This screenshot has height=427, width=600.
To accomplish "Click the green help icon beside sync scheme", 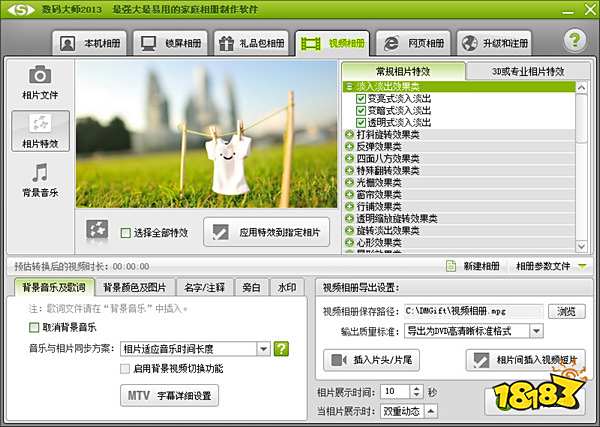I will click(x=281, y=348).
